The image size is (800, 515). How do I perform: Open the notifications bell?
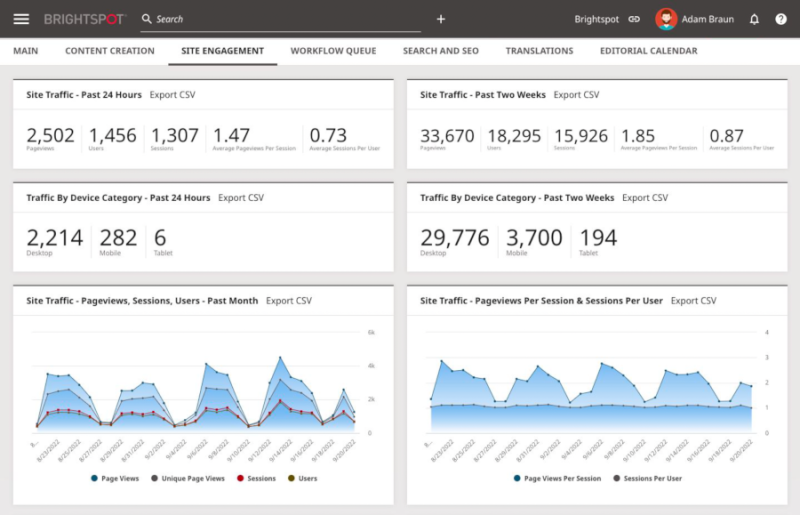pyautogui.click(x=754, y=19)
